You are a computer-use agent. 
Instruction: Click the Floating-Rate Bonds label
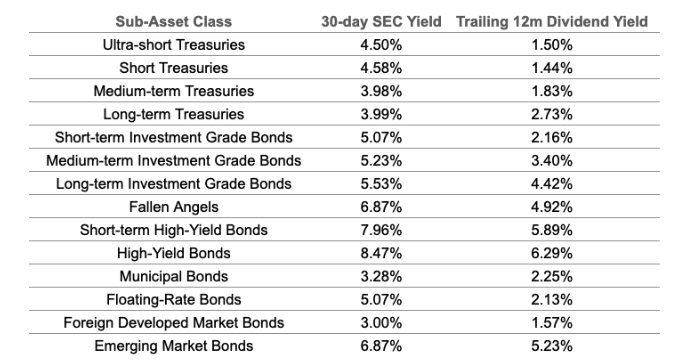(x=174, y=300)
